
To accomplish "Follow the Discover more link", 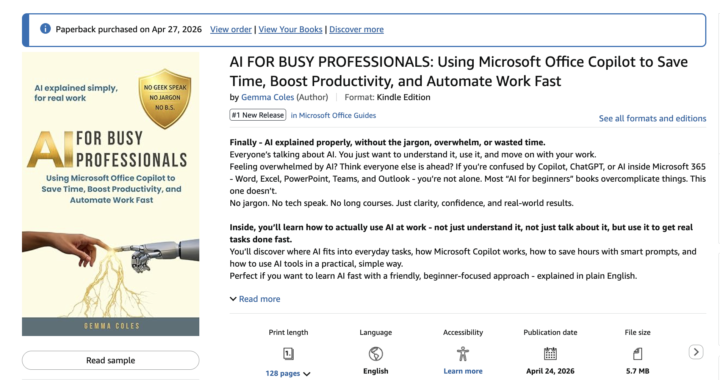I will 356,29.
